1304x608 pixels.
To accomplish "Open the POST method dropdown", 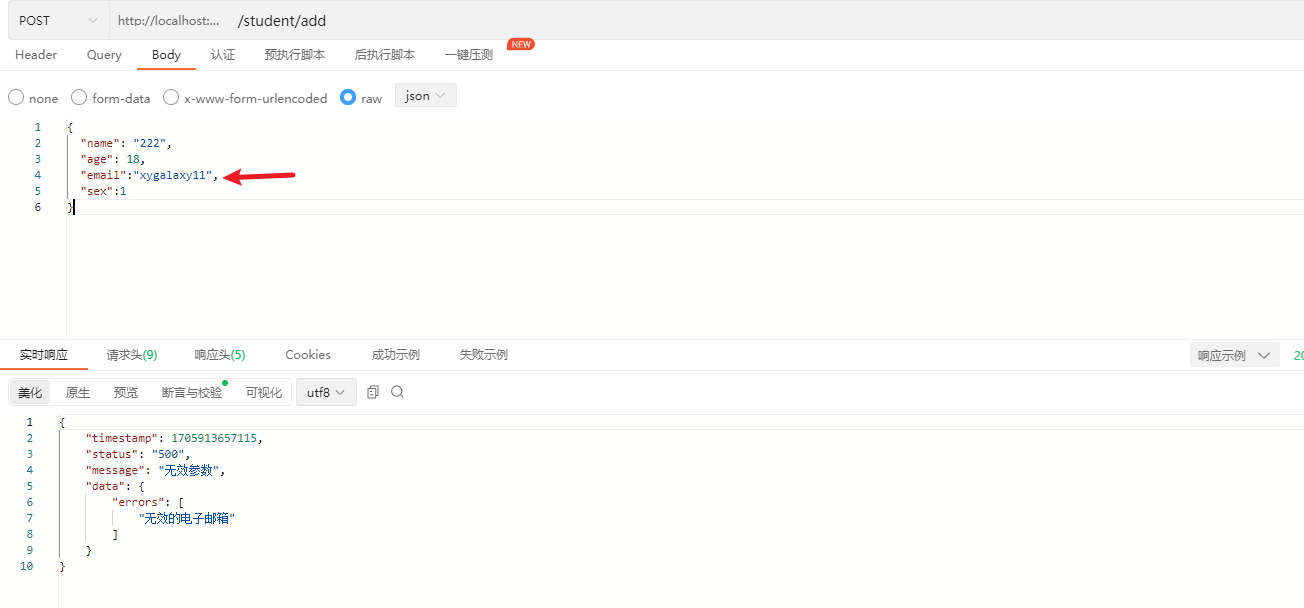I will click(x=58, y=20).
